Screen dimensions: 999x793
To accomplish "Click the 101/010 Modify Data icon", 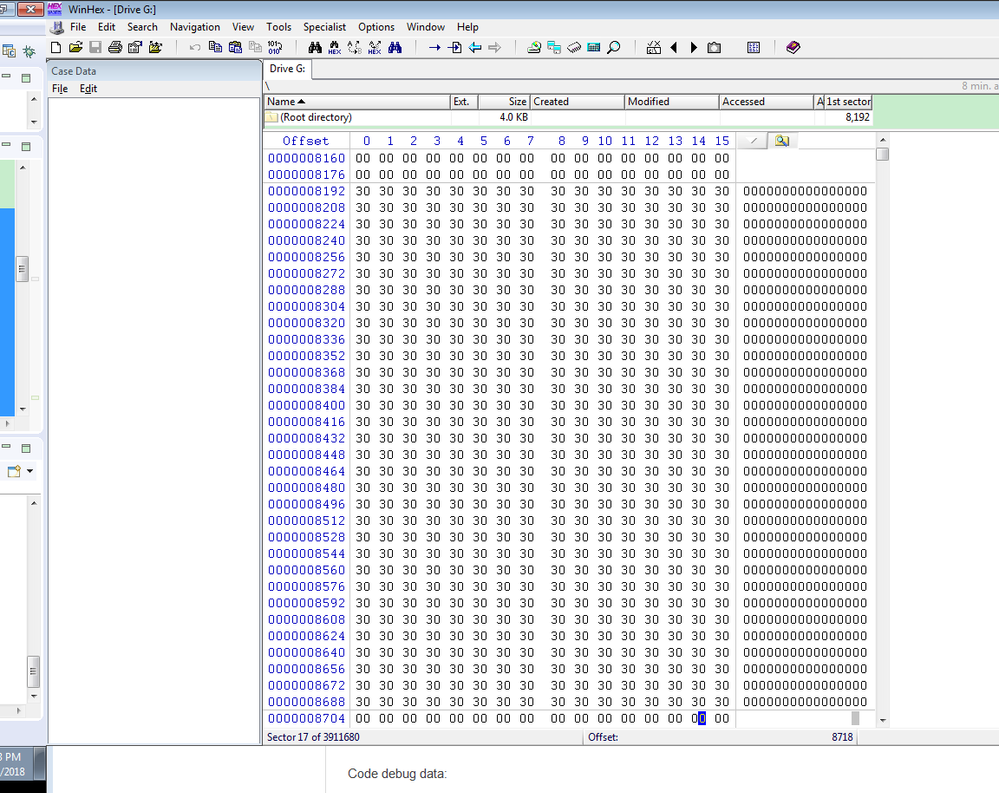I will click(x=275, y=47).
